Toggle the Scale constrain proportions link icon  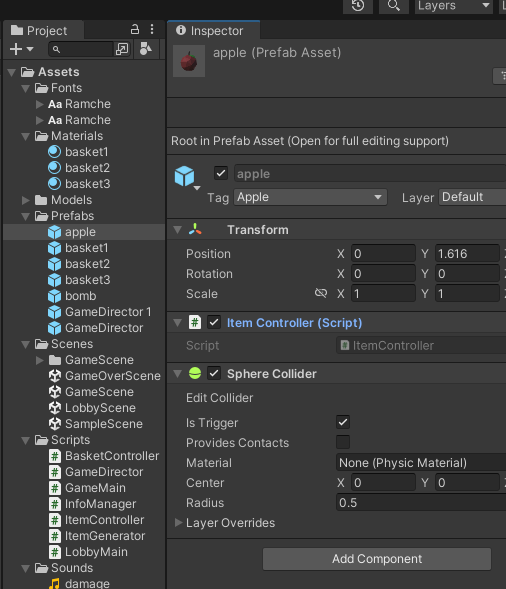321,293
